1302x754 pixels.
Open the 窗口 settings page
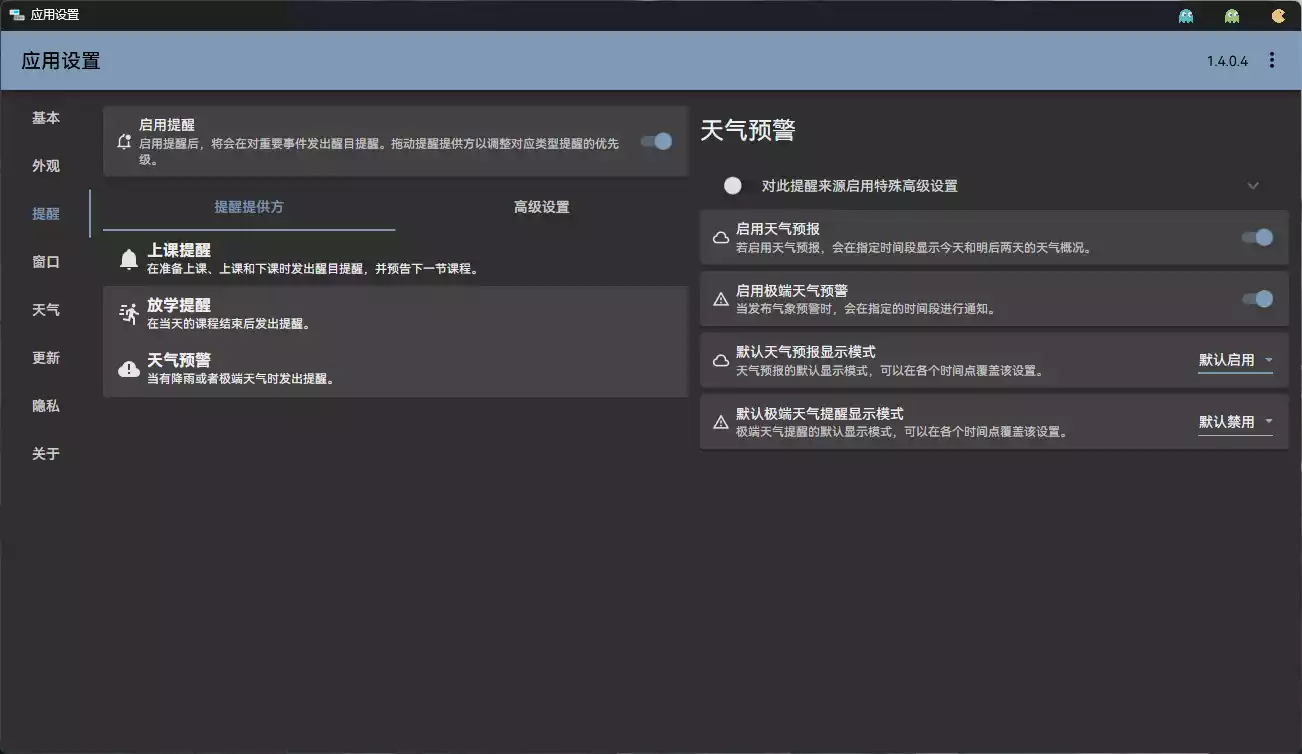pos(46,262)
